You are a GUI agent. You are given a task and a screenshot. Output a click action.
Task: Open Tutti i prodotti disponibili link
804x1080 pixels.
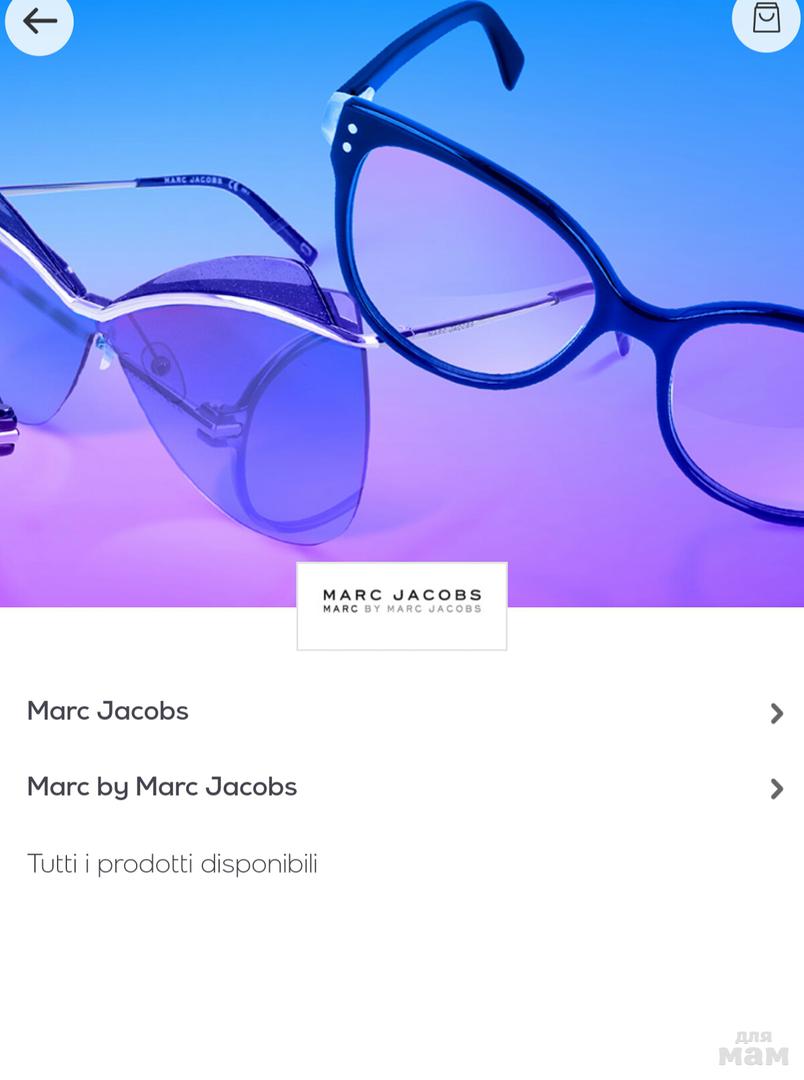tap(172, 864)
